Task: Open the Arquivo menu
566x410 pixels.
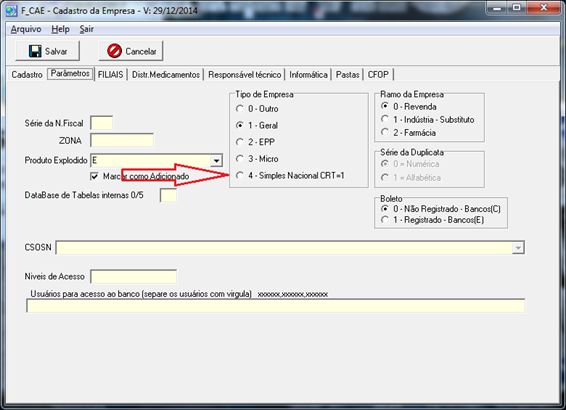Action: (26, 29)
